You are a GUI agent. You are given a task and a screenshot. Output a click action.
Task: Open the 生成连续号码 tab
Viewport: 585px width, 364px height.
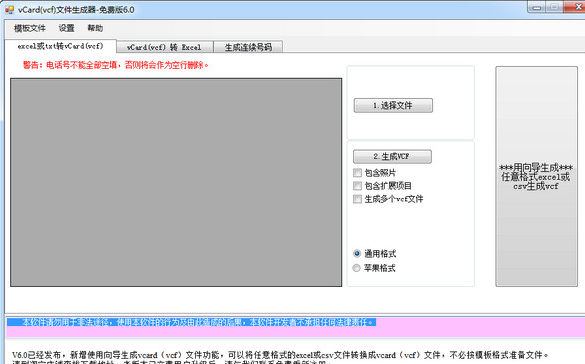[248, 47]
